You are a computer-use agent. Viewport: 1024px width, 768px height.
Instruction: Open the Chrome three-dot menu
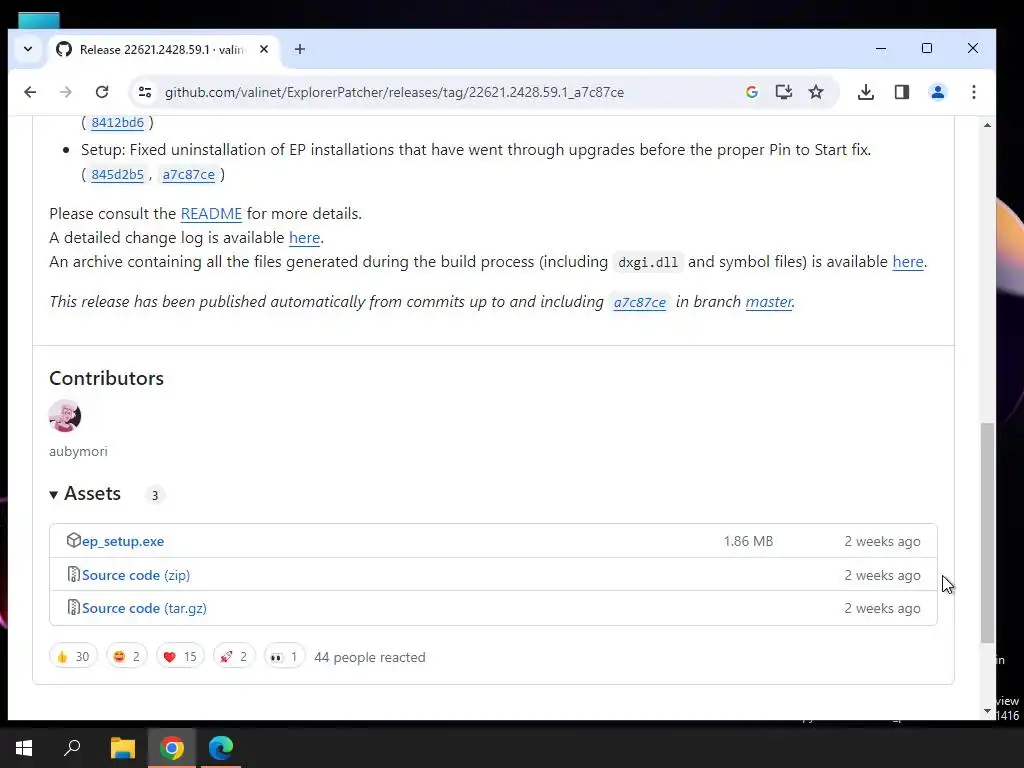point(974,92)
